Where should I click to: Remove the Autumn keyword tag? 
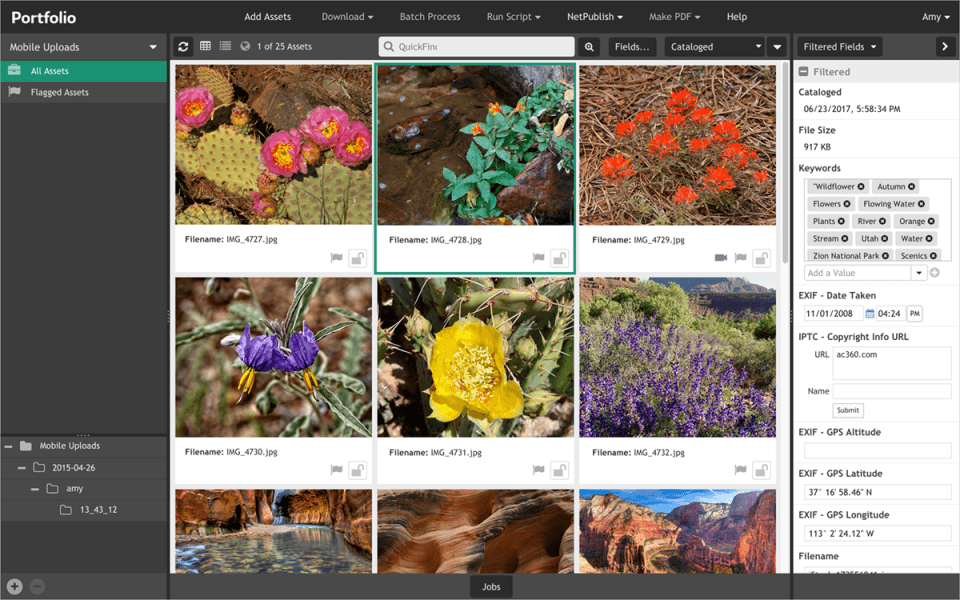pyautogui.click(x=912, y=187)
